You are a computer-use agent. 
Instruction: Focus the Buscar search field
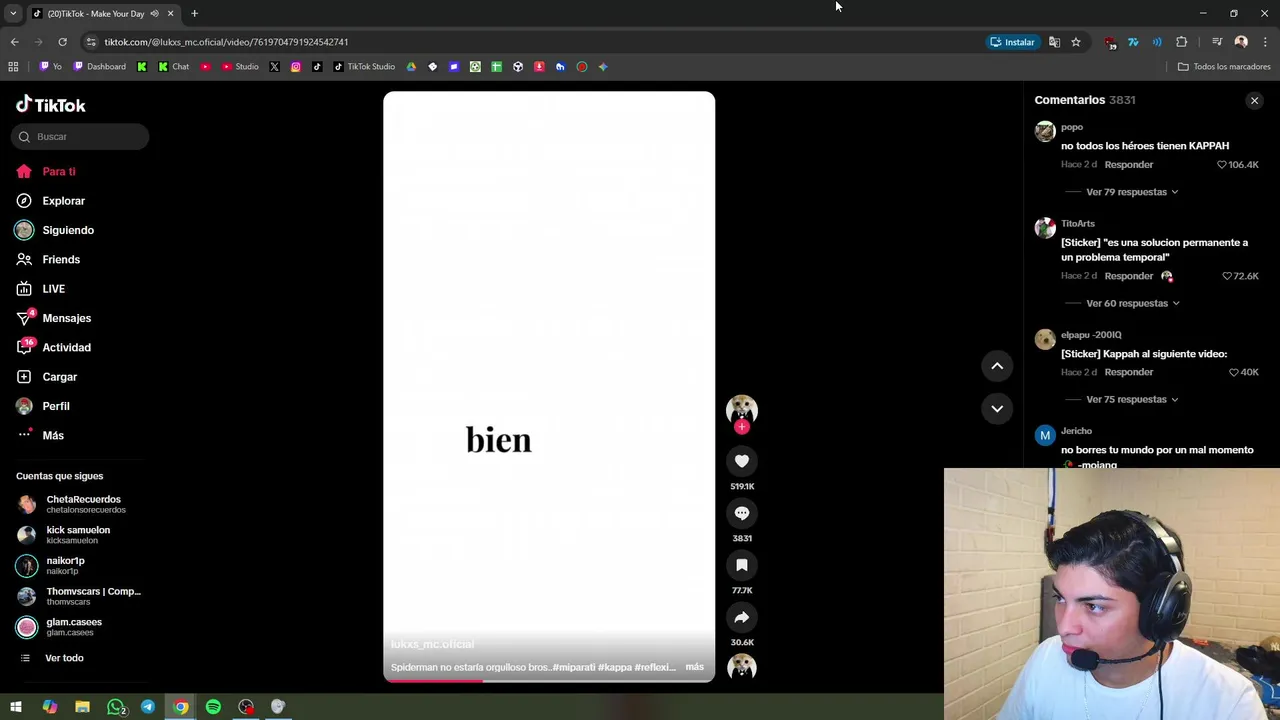(80, 137)
